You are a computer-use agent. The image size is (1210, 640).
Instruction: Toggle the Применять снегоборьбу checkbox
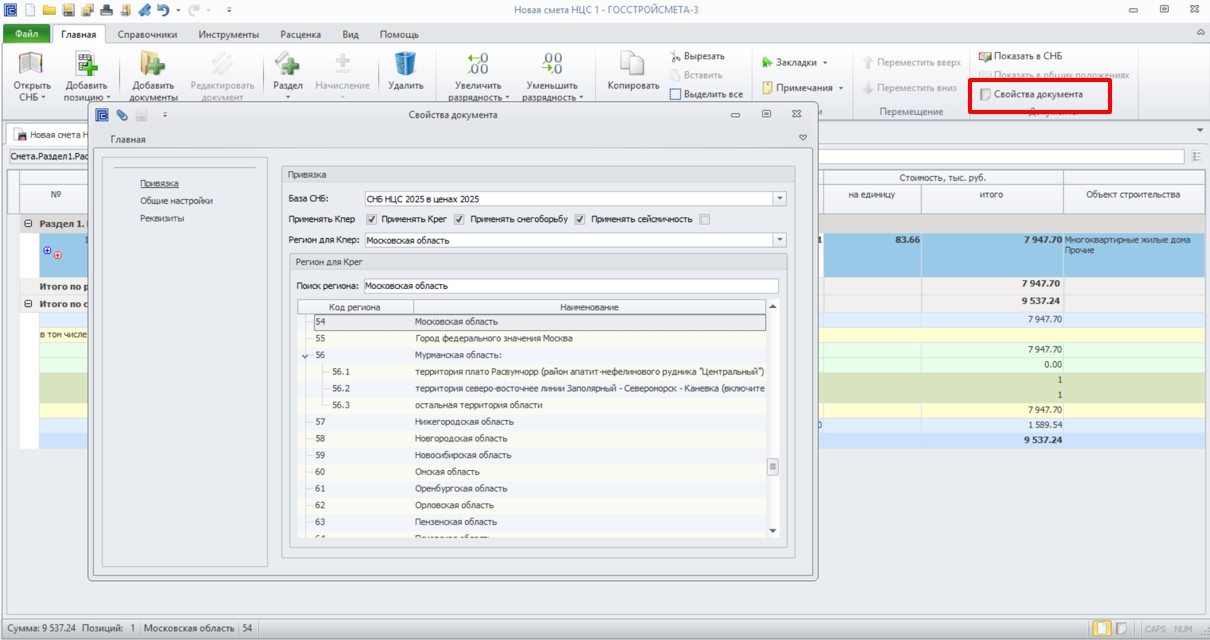(579, 219)
